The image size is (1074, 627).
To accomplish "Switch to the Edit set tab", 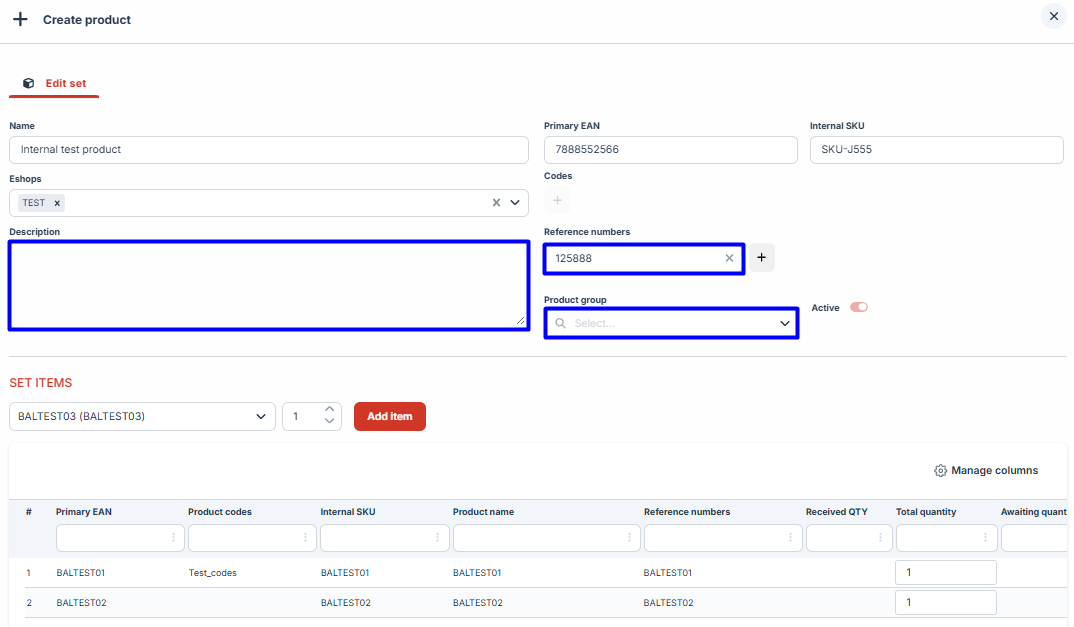I will point(55,84).
